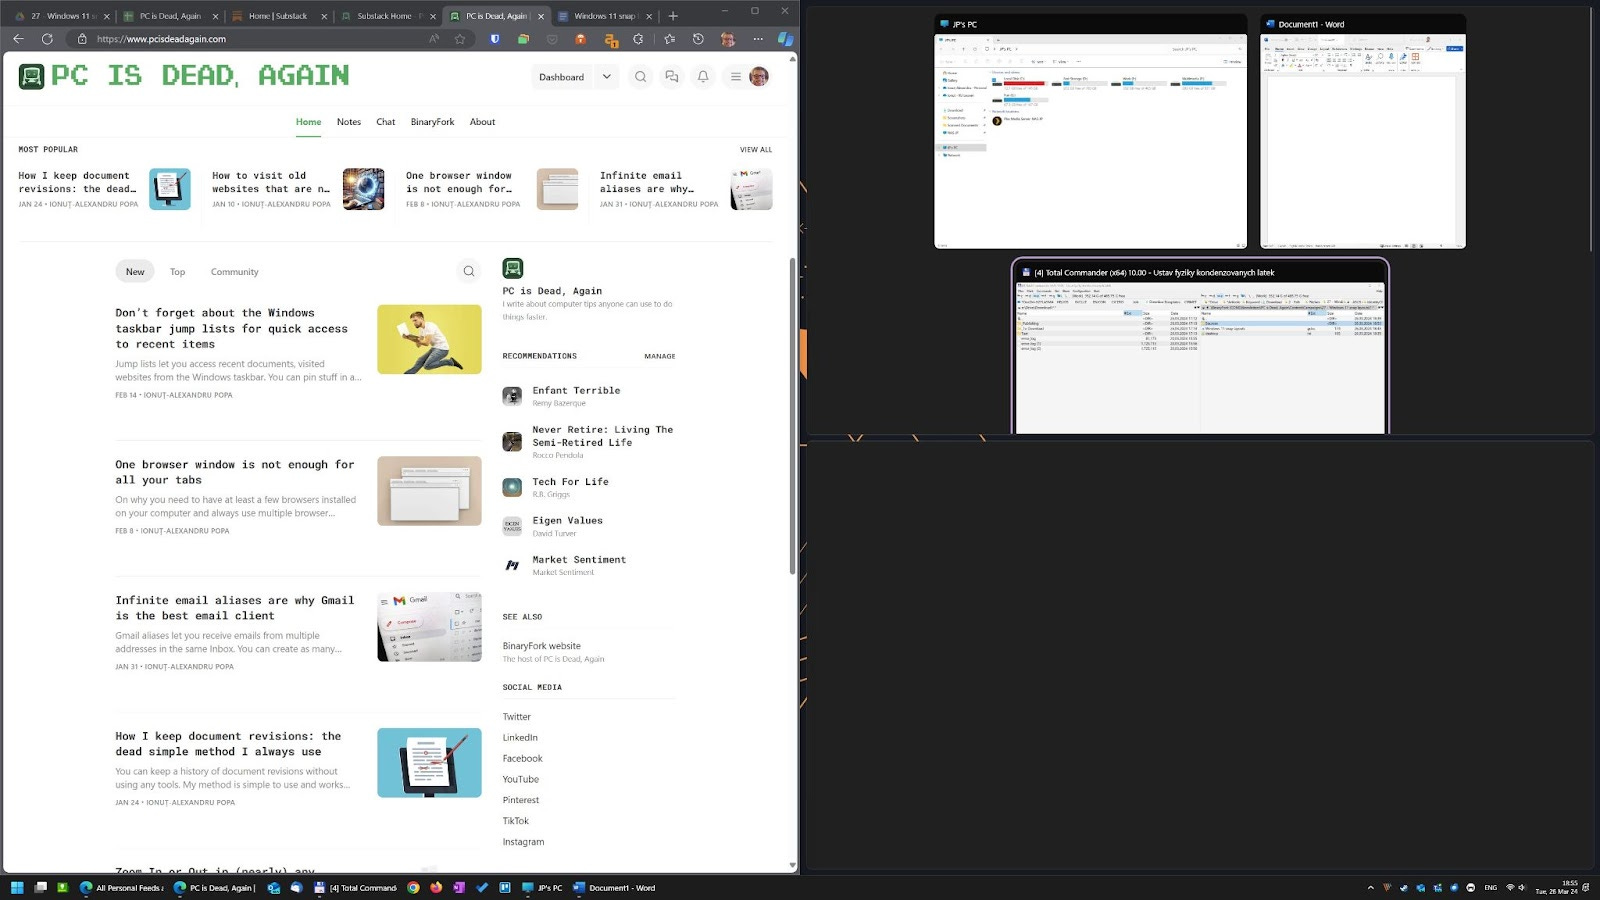
Task: Open the How to visit old websites popular post
Action: tap(271, 182)
